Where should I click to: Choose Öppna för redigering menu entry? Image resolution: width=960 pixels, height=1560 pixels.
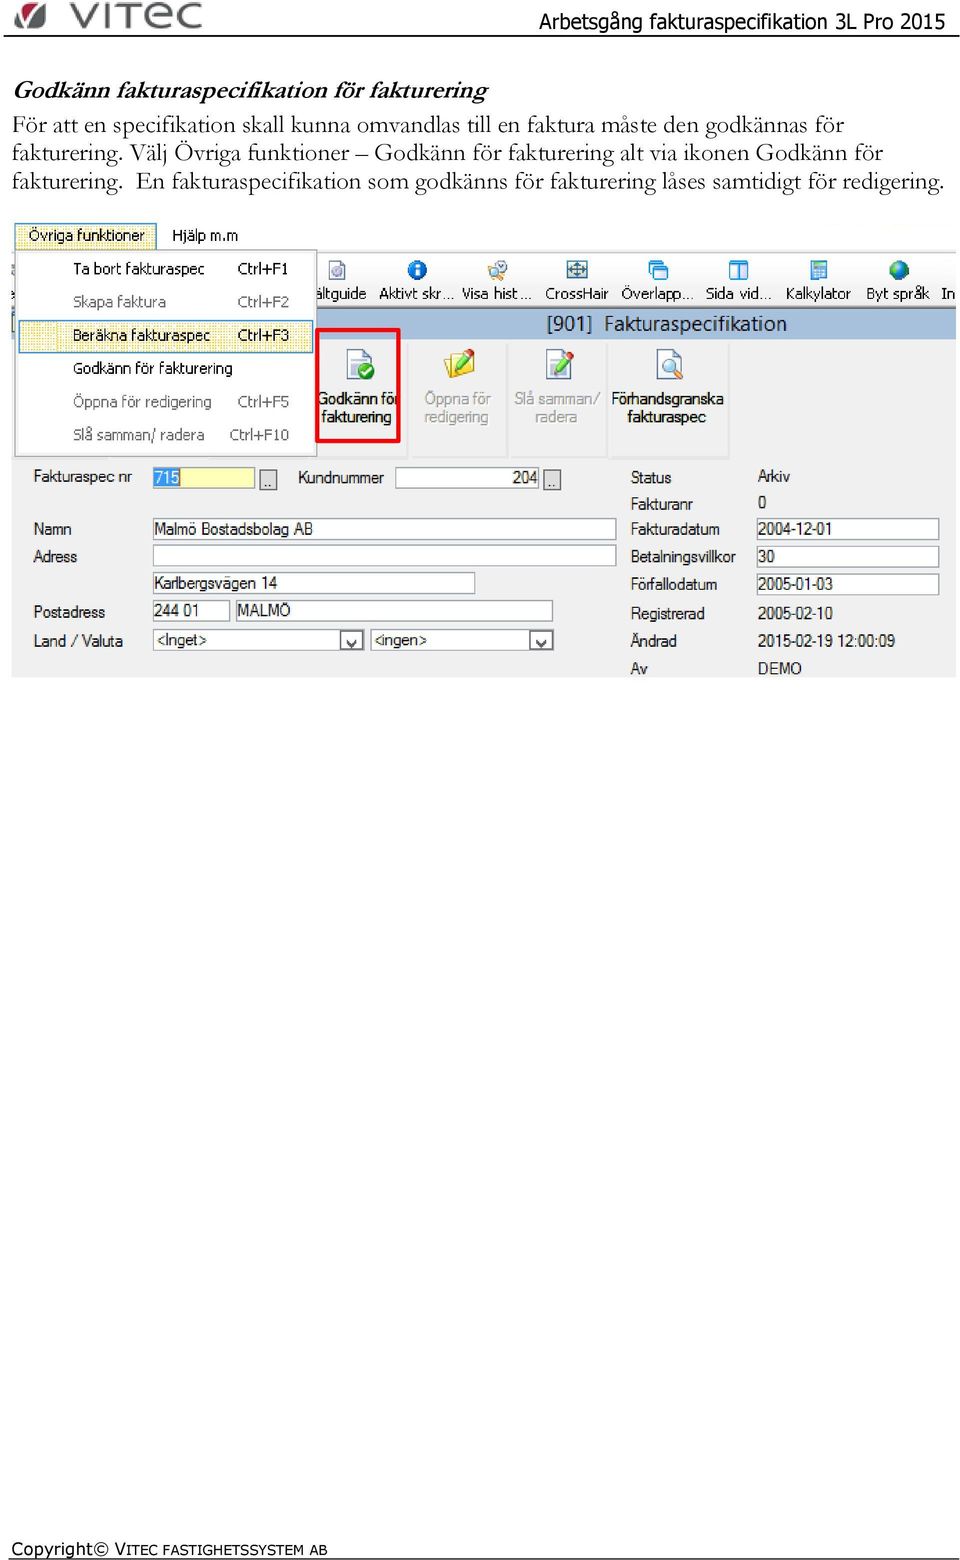point(166,402)
